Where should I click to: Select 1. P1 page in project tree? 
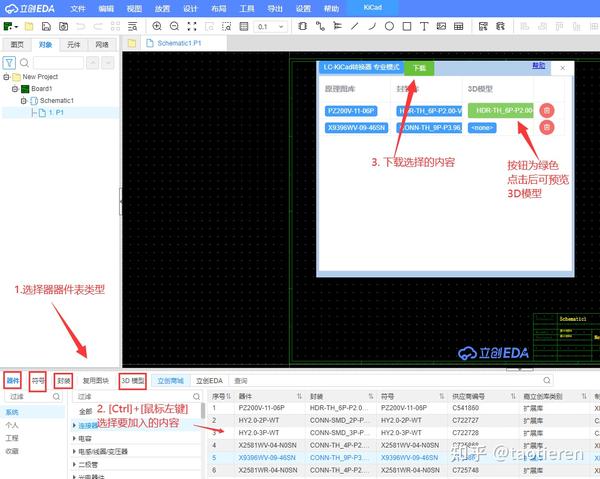pyautogui.click(x=56, y=112)
